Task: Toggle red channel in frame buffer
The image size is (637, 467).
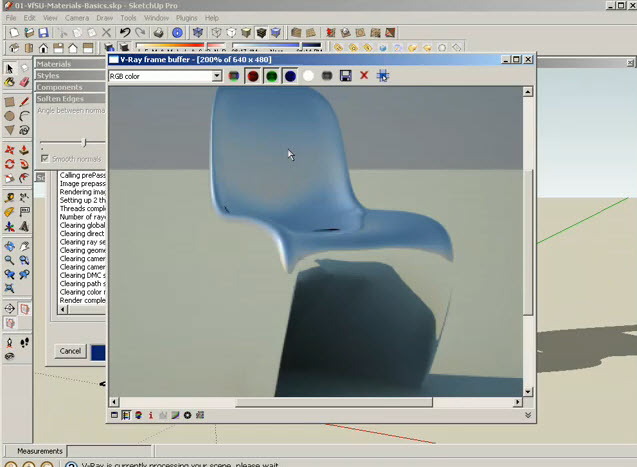Action: 253,76
